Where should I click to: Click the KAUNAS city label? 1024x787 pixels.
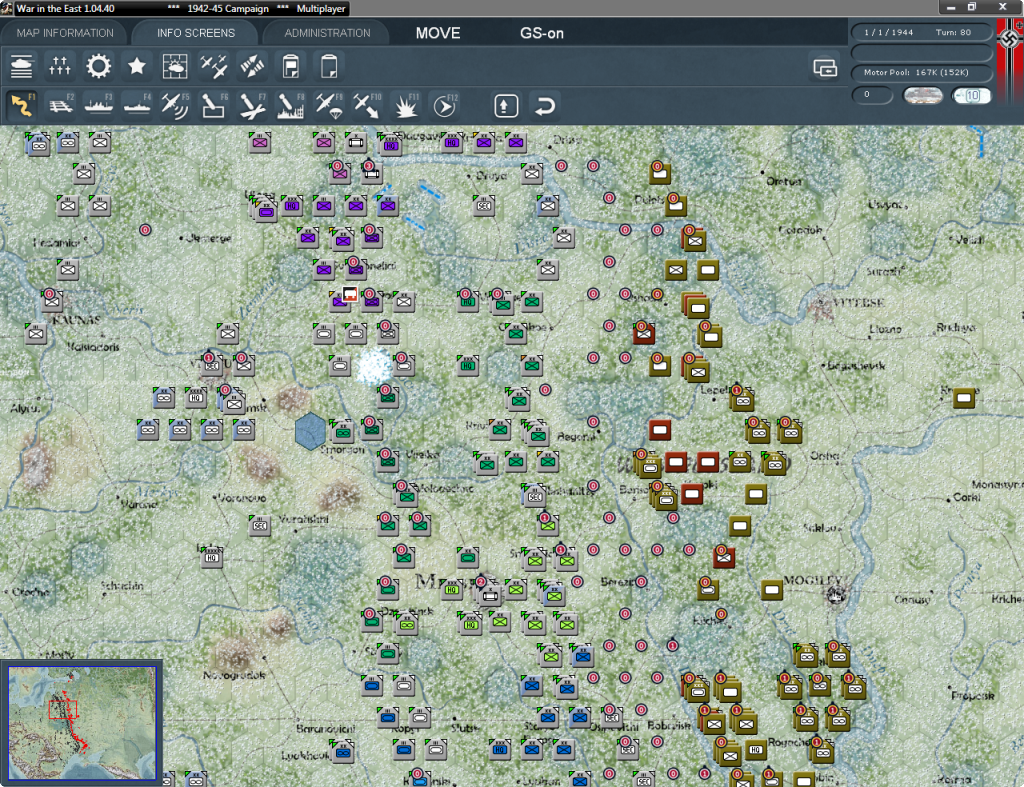[x=76, y=320]
